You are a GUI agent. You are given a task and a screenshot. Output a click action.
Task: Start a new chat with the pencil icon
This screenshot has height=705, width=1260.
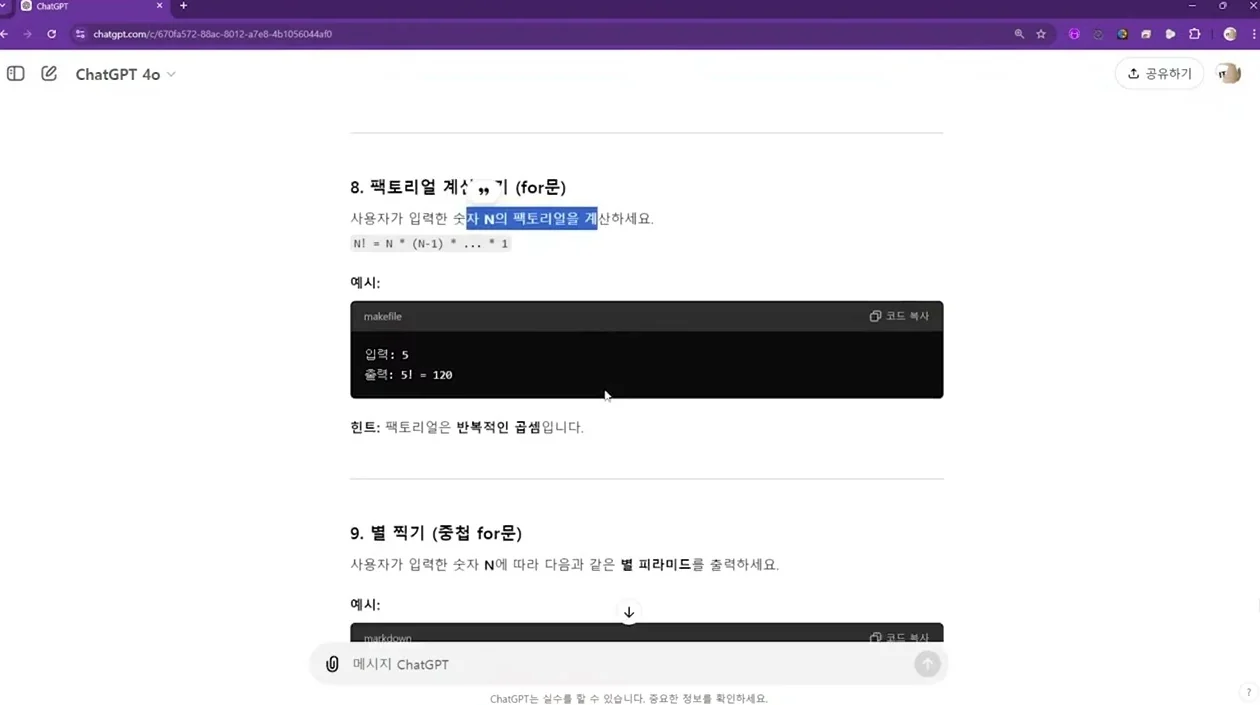[x=49, y=74]
